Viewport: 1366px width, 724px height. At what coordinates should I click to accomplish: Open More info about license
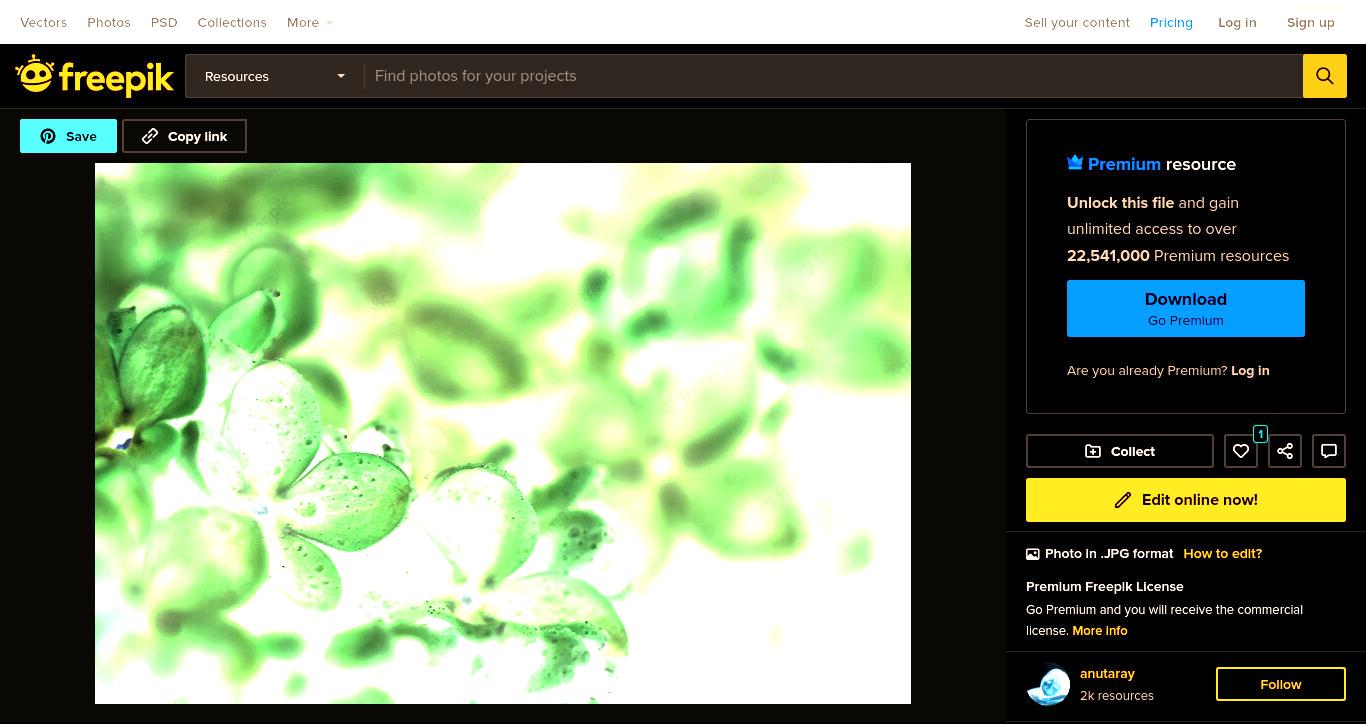(x=1100, y=631)
